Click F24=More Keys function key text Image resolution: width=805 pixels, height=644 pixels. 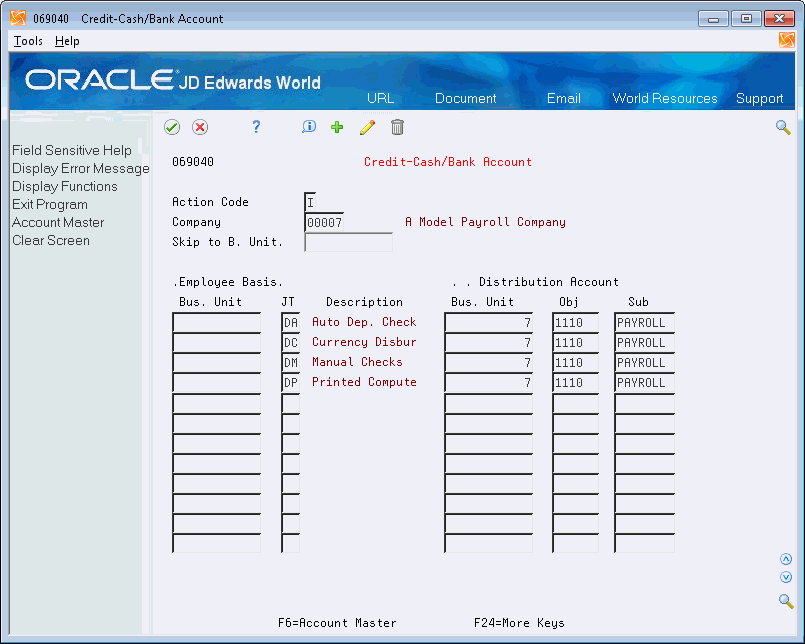pyautogui.click(x=519, y=623)
